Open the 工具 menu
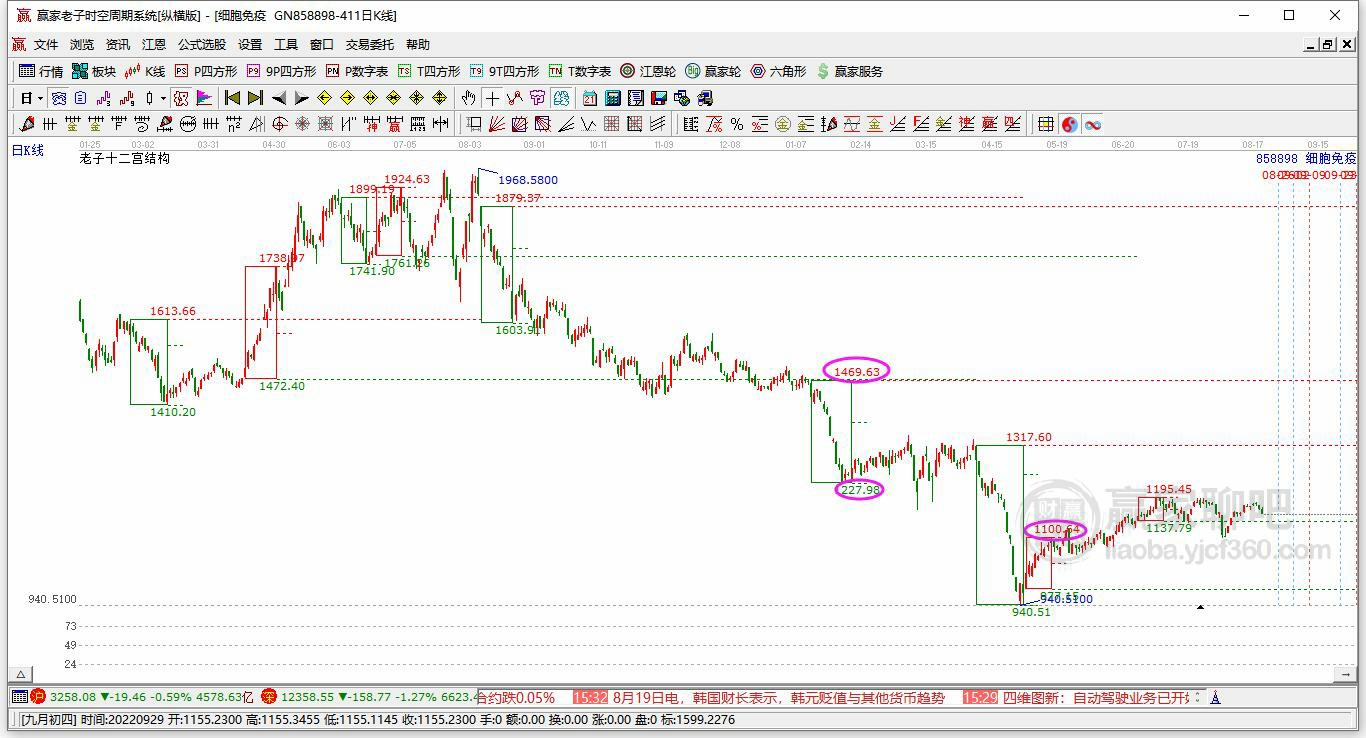 point(286,45)
